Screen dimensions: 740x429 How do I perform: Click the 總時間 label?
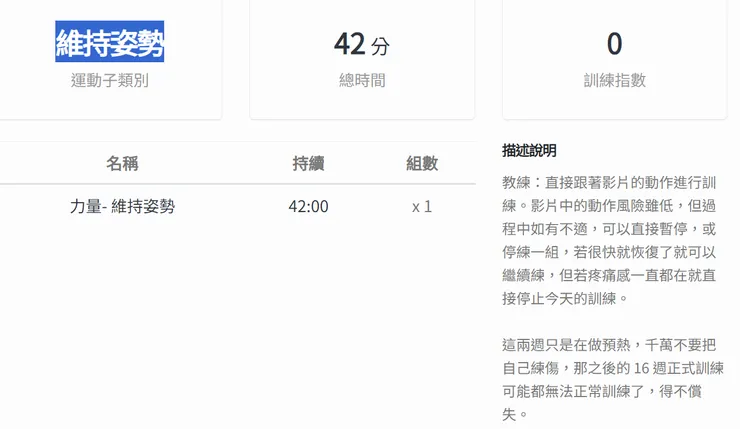tap(362, 80)
